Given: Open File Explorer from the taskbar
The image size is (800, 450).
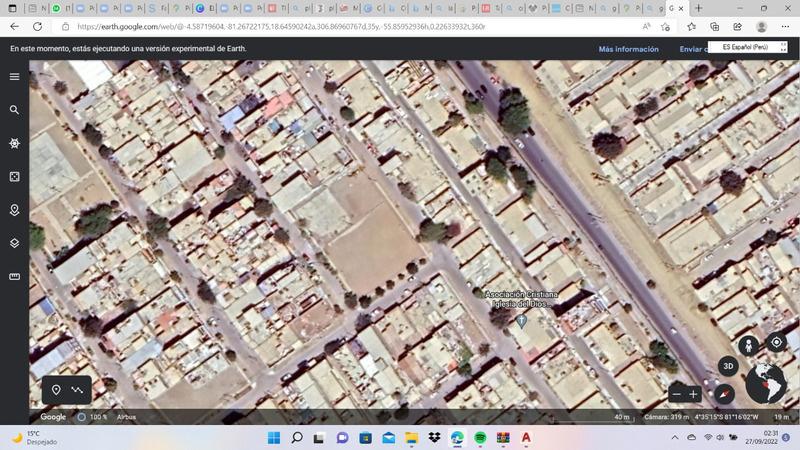Looking at the screenshot, I should [x=411, y=438].
